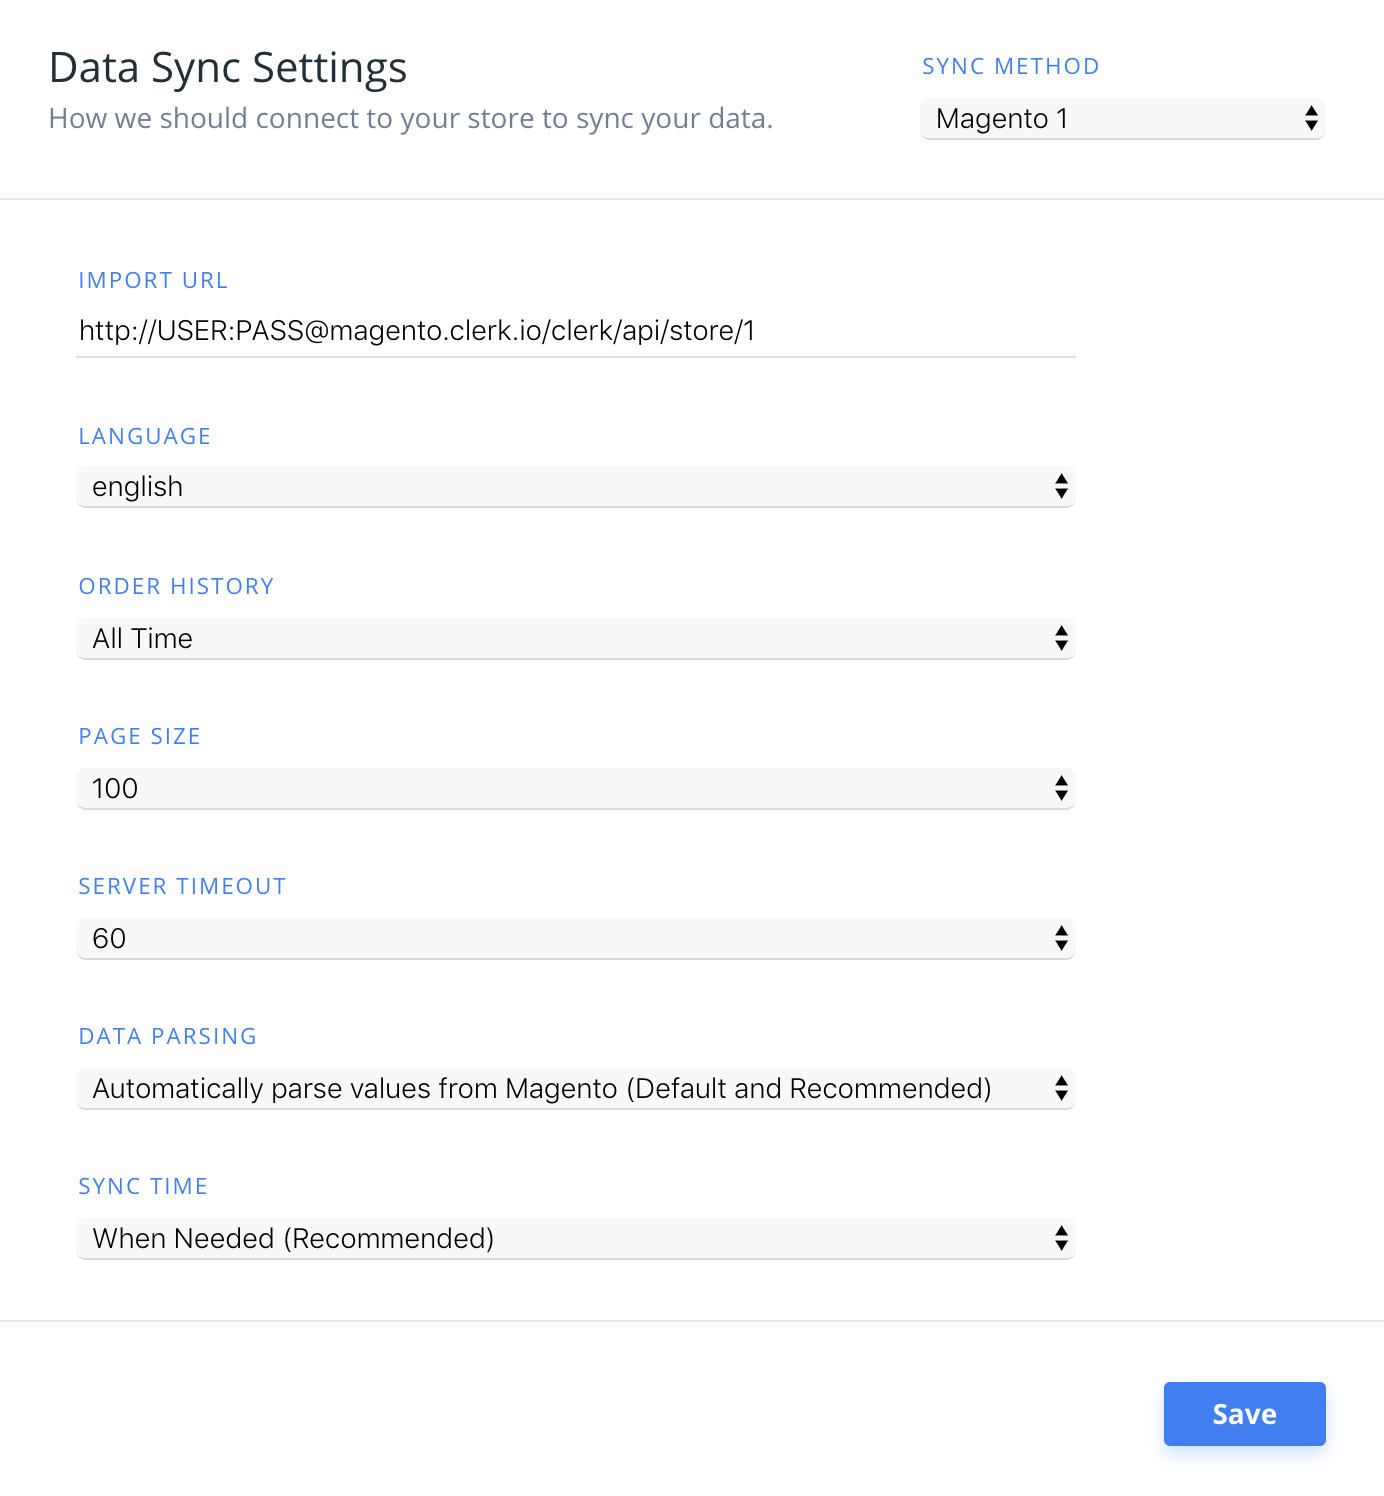
Task: Click into the Import URL text field
Action: coord(575,331)
